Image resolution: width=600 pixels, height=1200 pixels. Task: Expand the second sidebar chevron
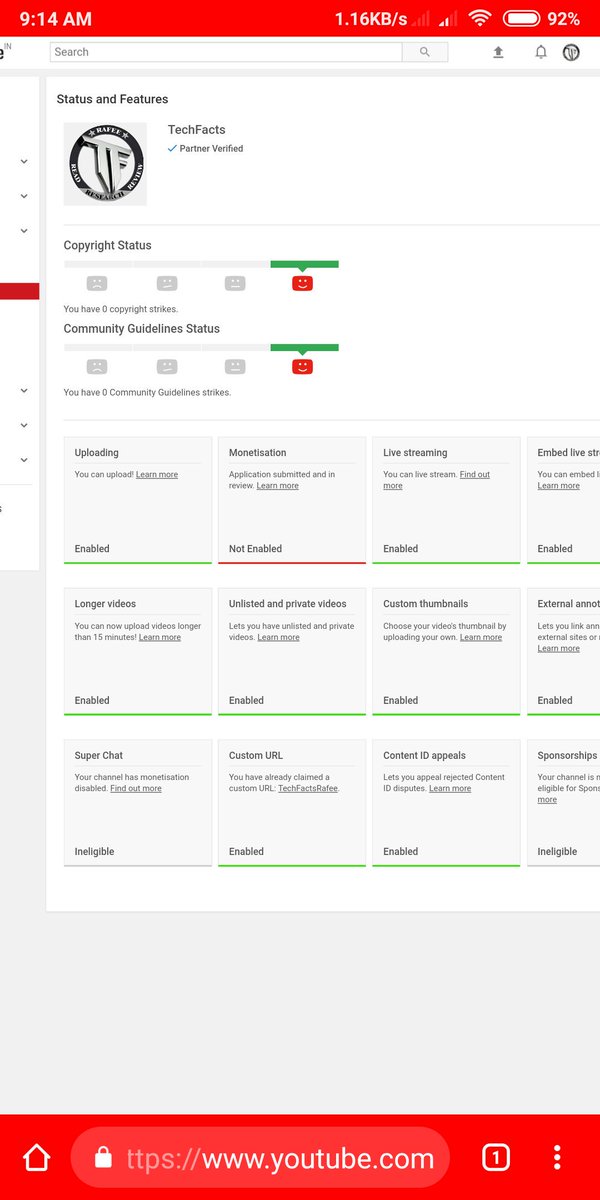24,196
